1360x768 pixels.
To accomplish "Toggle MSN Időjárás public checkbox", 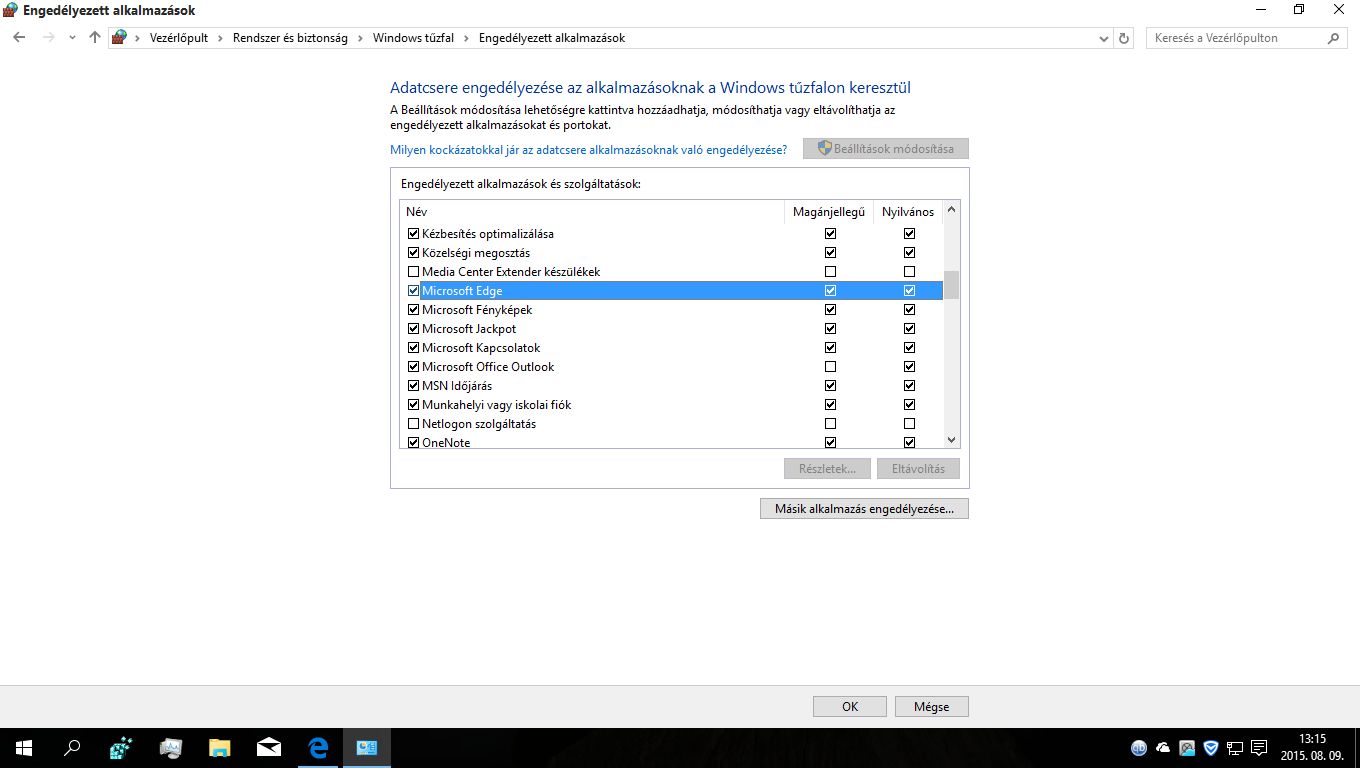I will point(909,386).
